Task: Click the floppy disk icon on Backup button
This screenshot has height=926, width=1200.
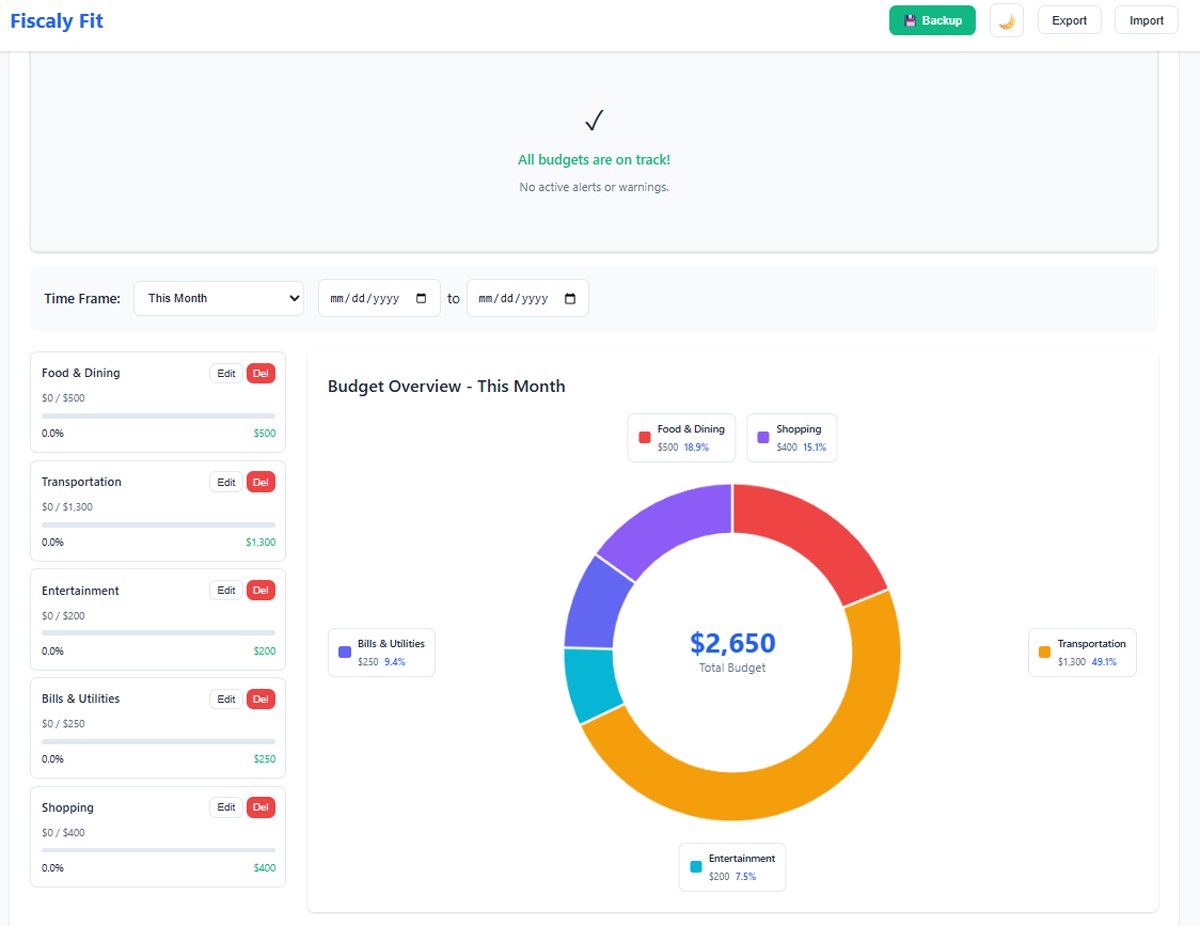Action: 910,20
